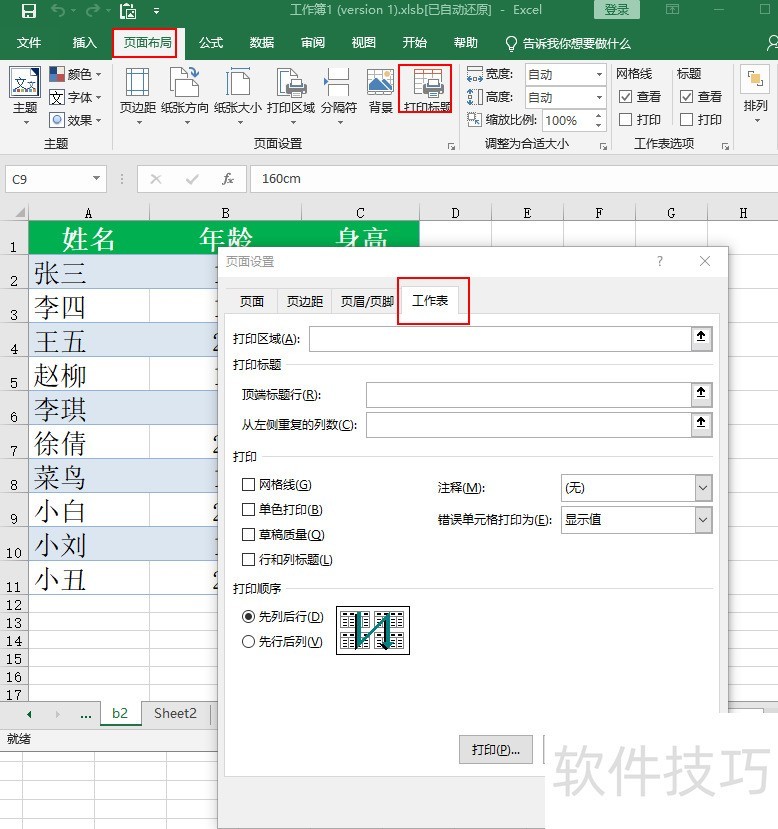Viewport: 778px width, 829px height.
Task: Click the Background (背景) icon
Action: click(380, 88)
